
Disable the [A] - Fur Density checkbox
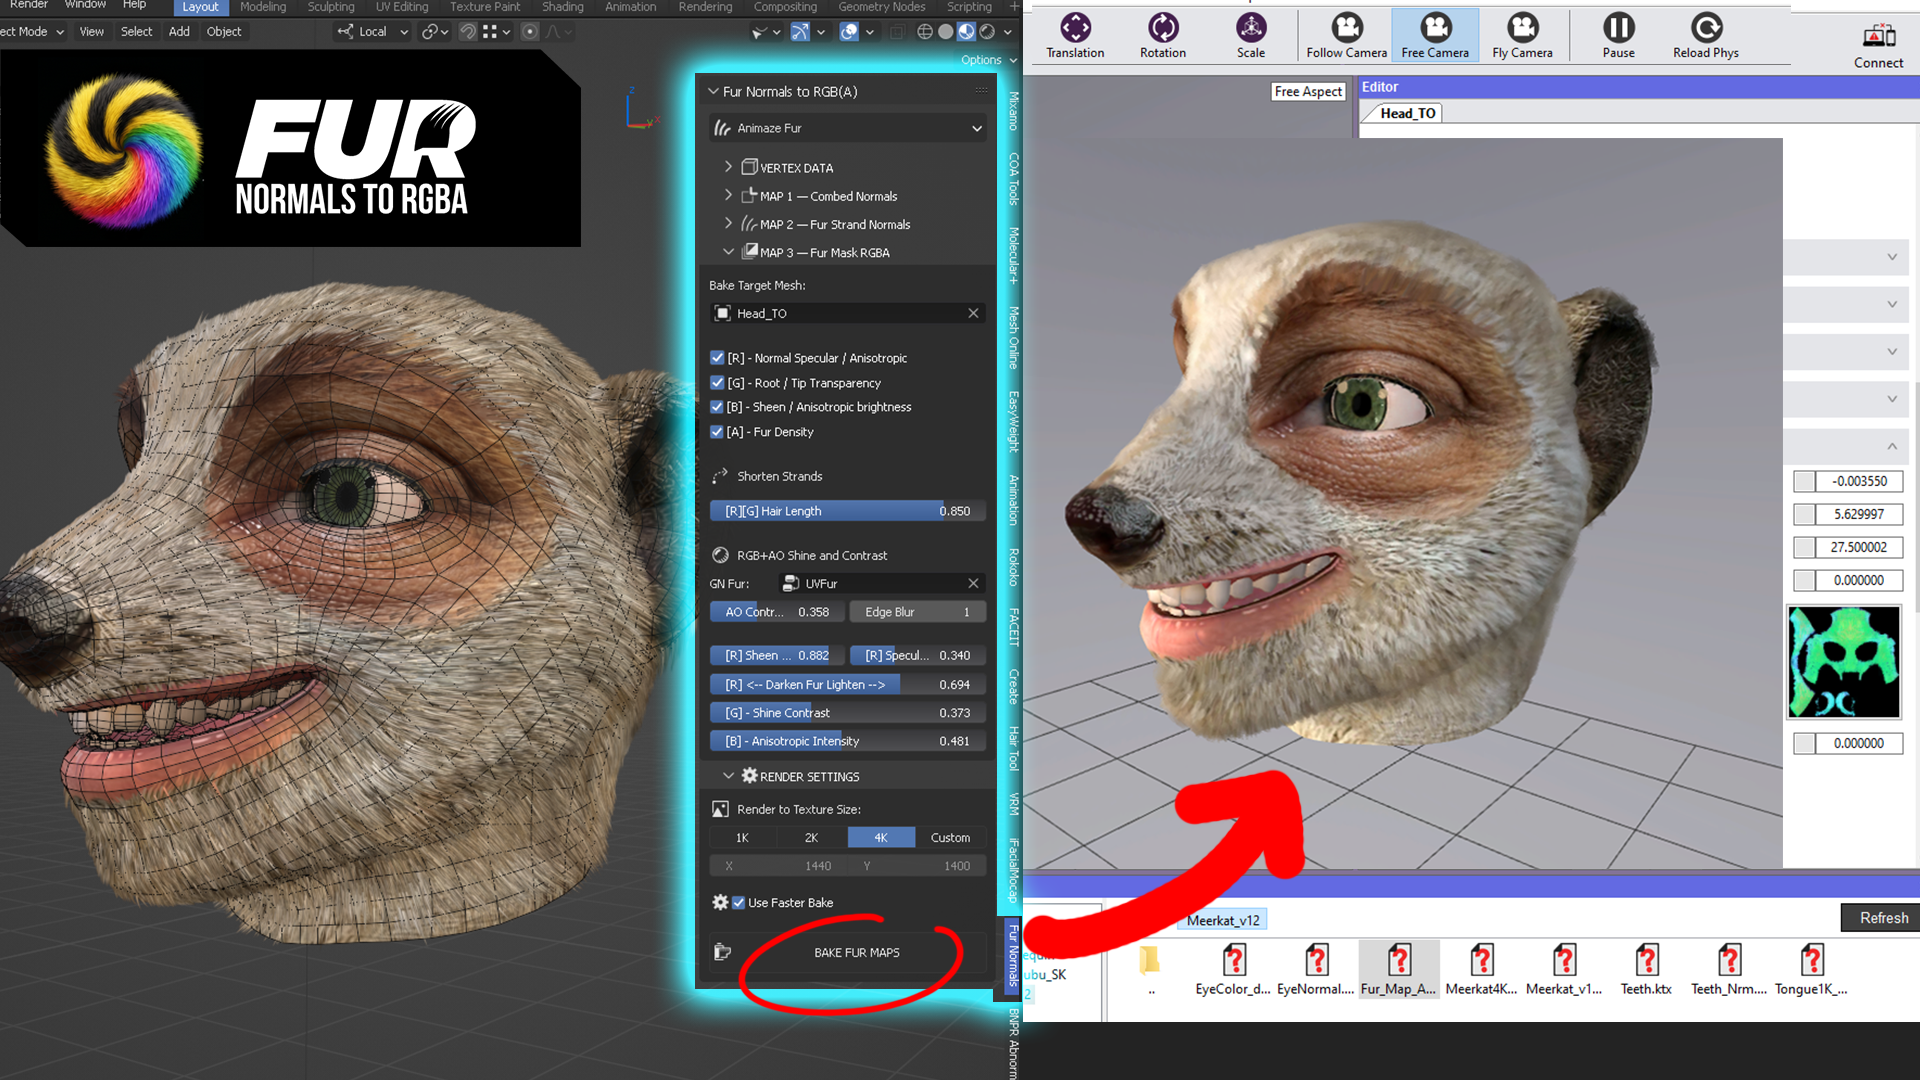click(717, 431)
